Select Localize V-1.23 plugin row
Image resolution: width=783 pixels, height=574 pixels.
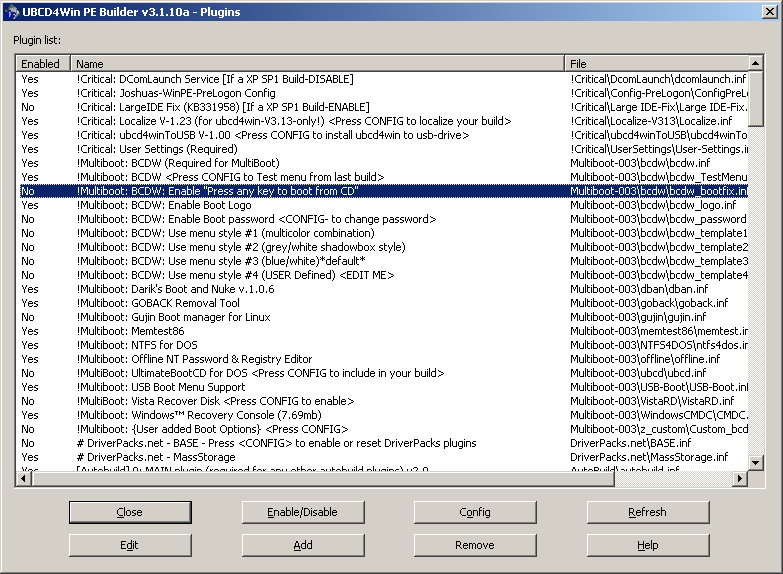point(384,121)
